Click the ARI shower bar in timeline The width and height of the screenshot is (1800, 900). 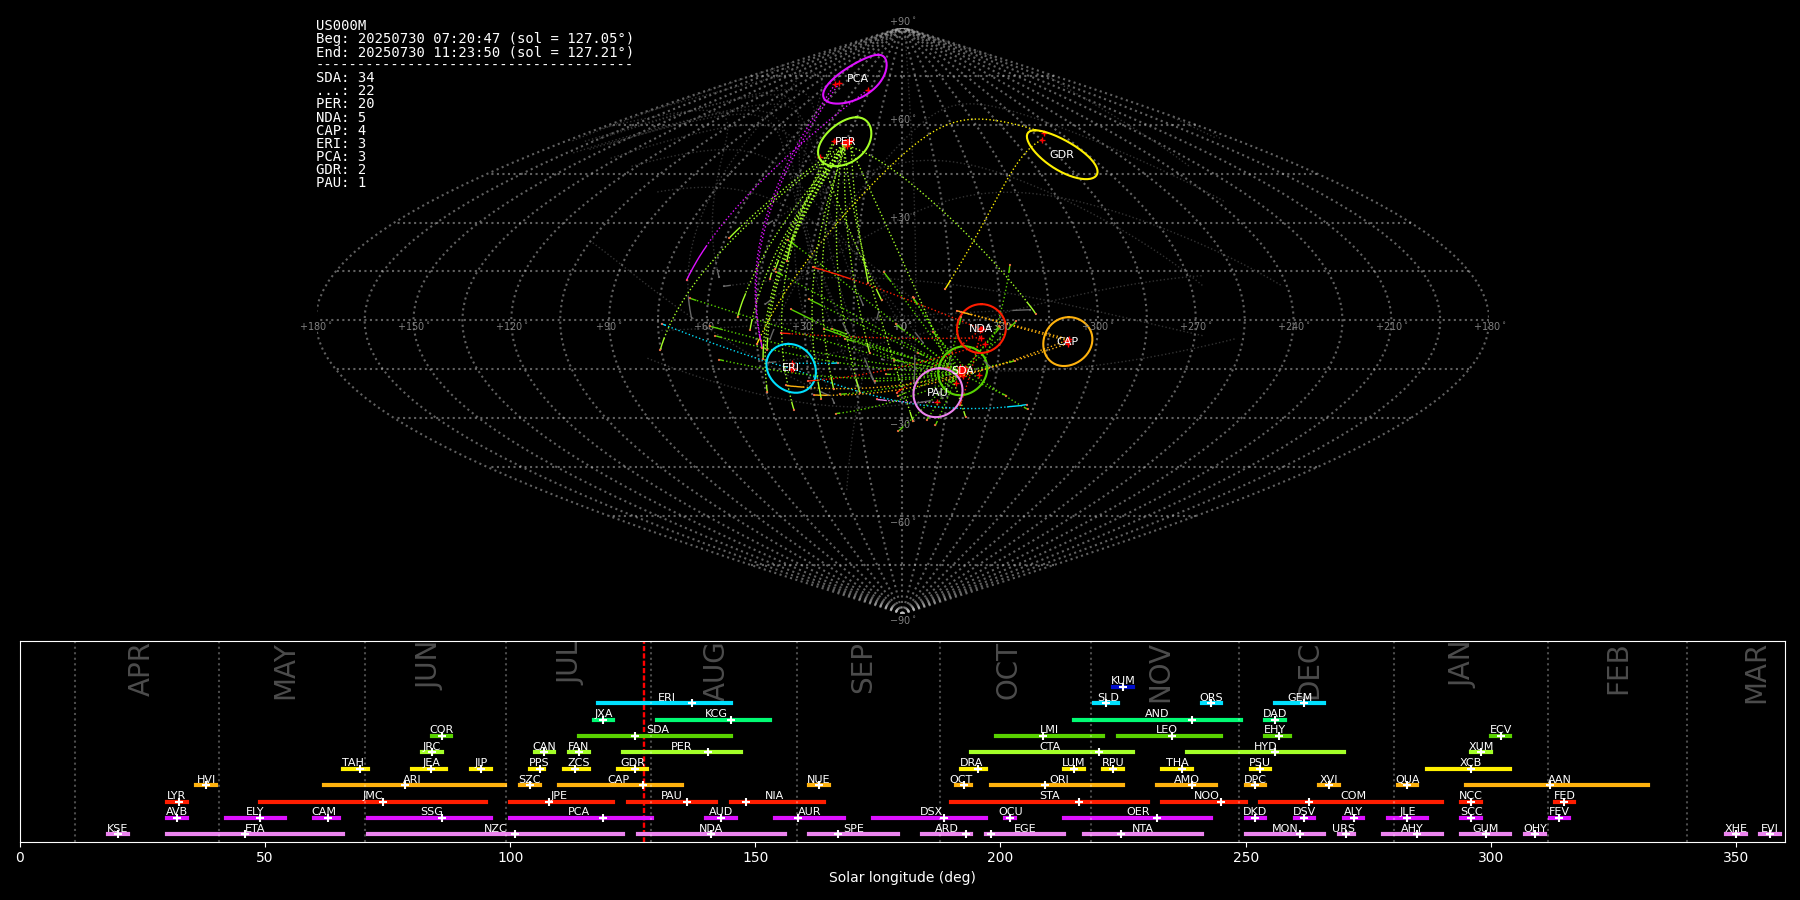coord(414,785)
